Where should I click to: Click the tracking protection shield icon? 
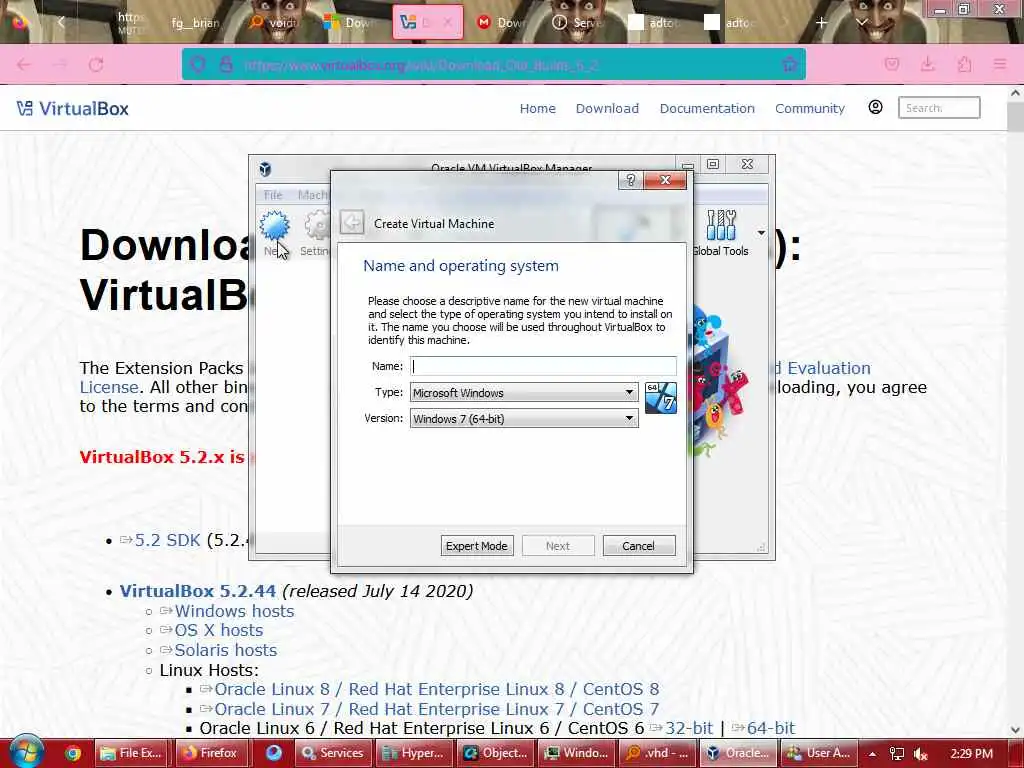(198, 65)
